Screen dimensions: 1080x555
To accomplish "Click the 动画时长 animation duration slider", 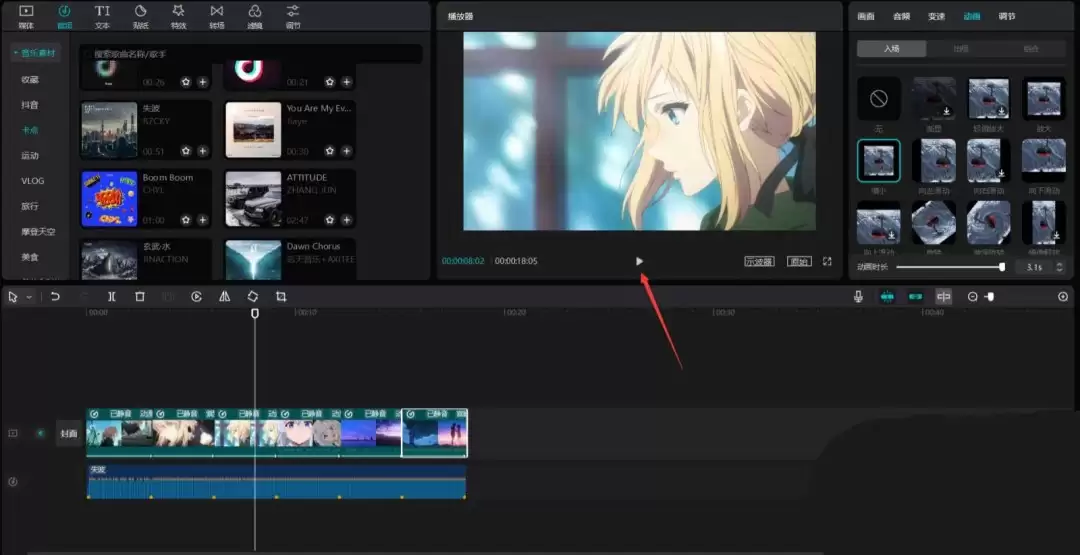I will (950, 267).
